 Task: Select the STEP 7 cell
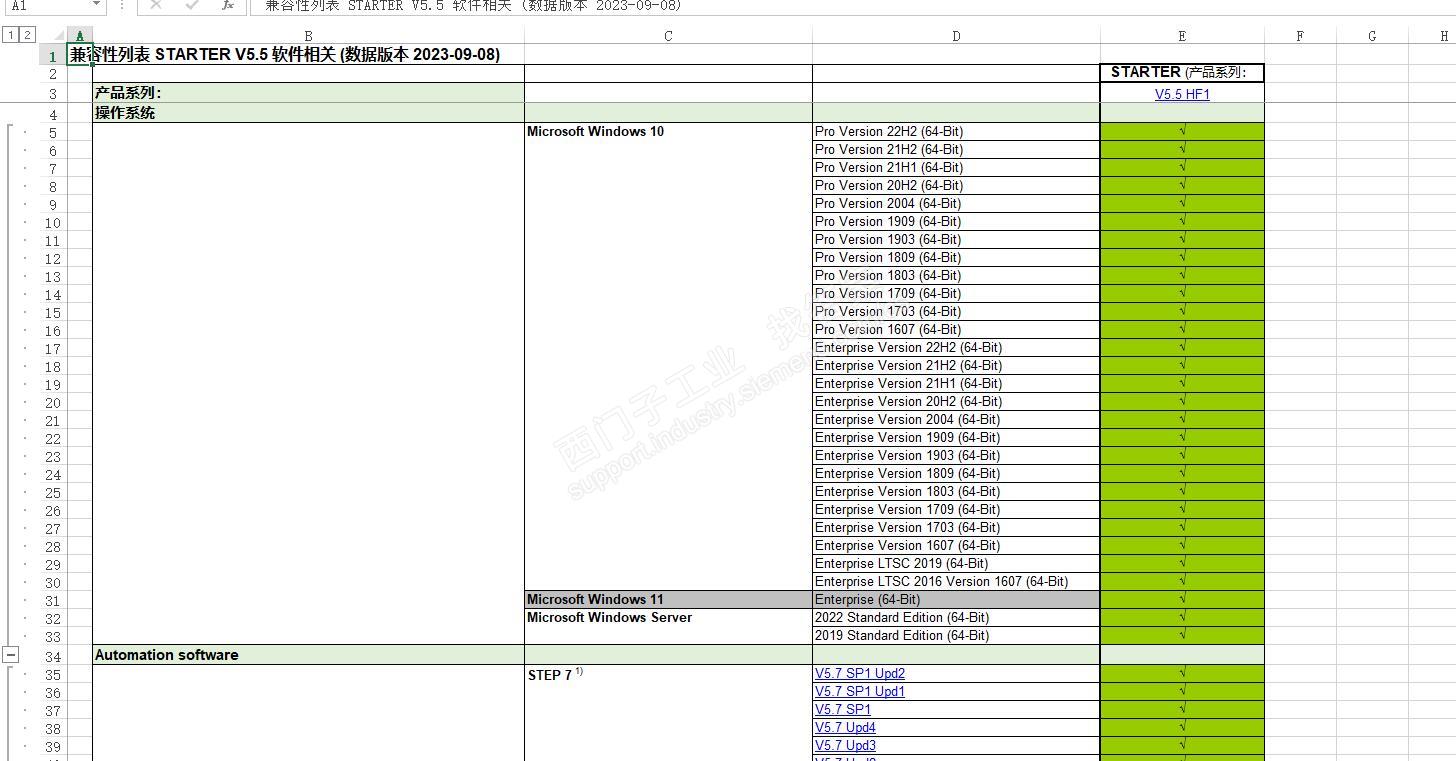(668, 675)
